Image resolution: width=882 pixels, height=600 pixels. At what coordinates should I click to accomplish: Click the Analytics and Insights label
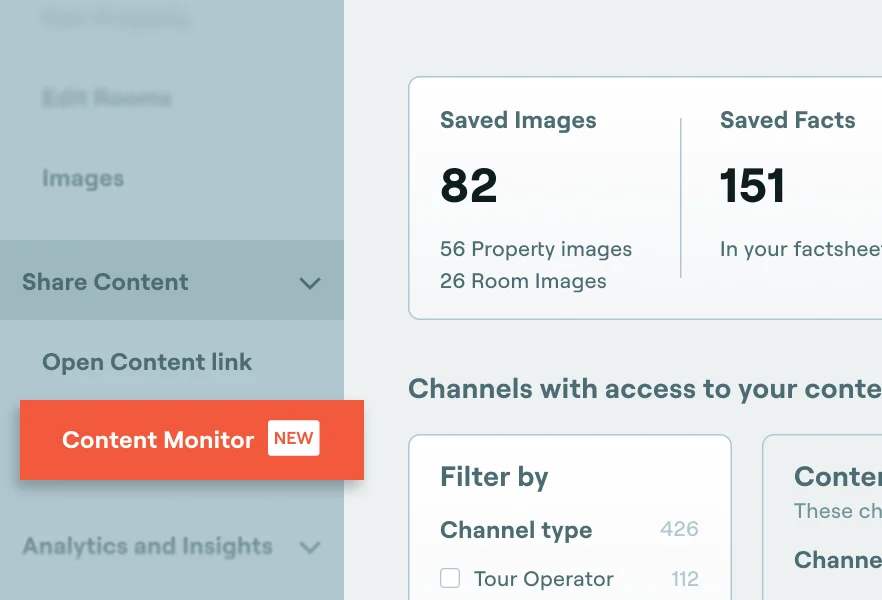pos(147,546)
